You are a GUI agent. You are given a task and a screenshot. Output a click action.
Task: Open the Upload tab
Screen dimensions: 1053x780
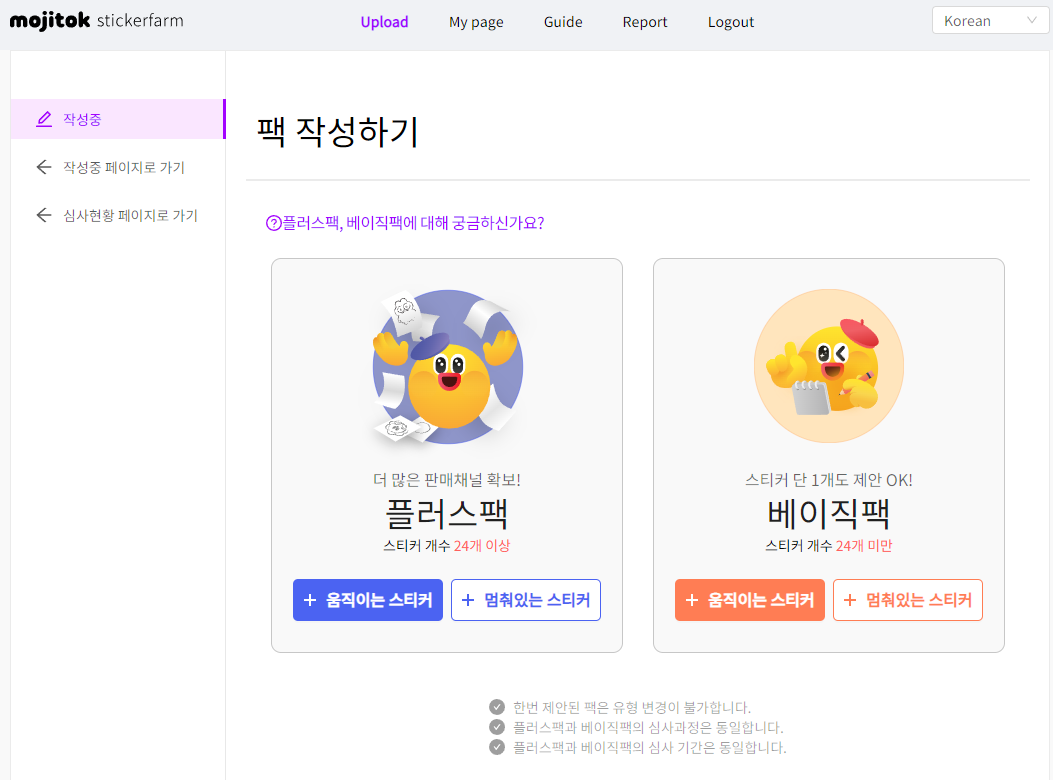click(x=384, y=22)
